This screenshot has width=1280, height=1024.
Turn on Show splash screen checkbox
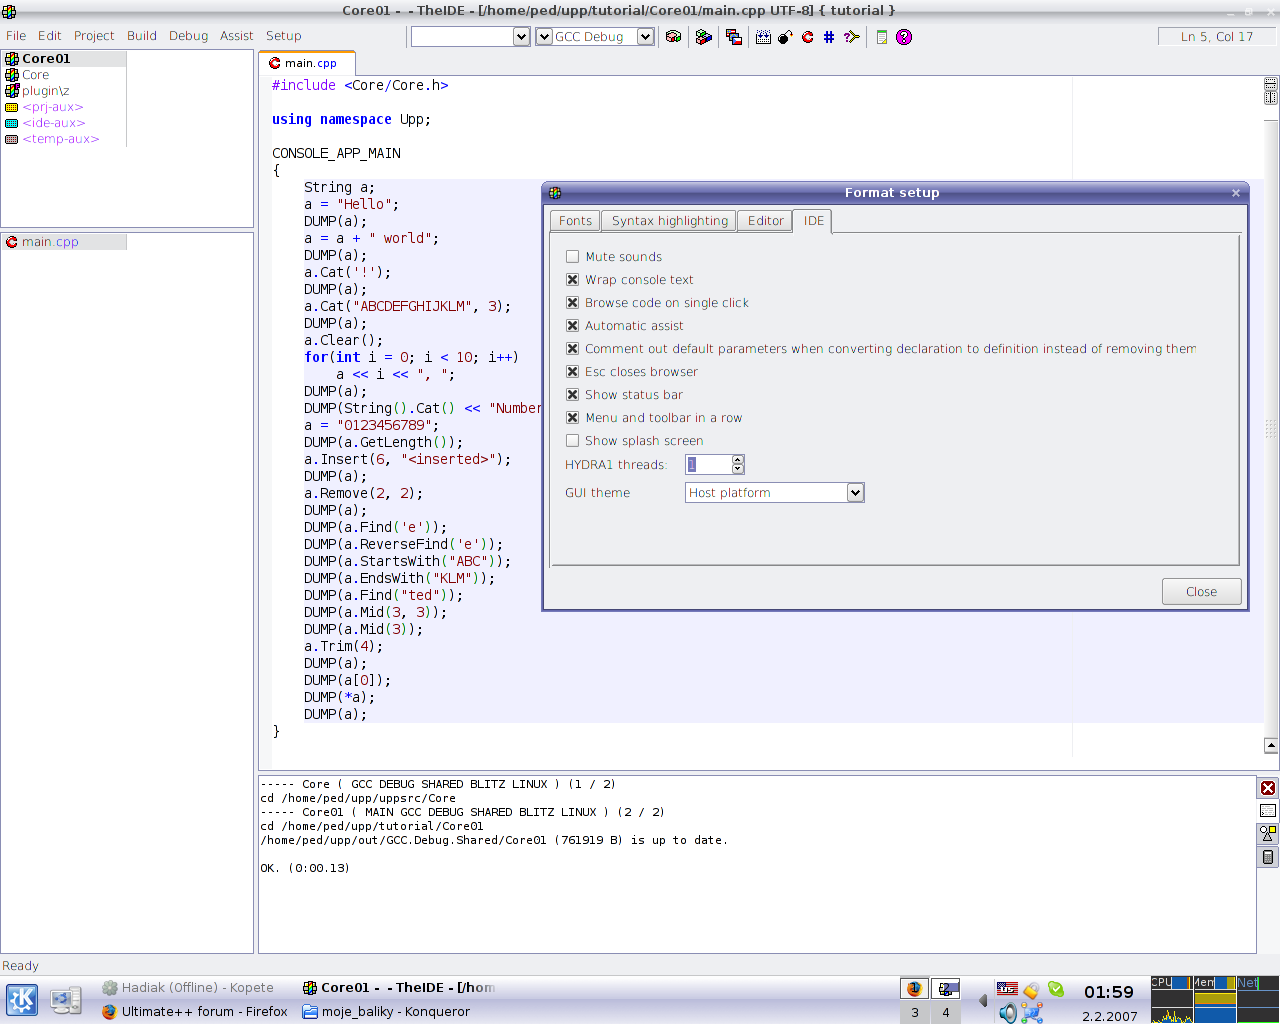[573, 441]
